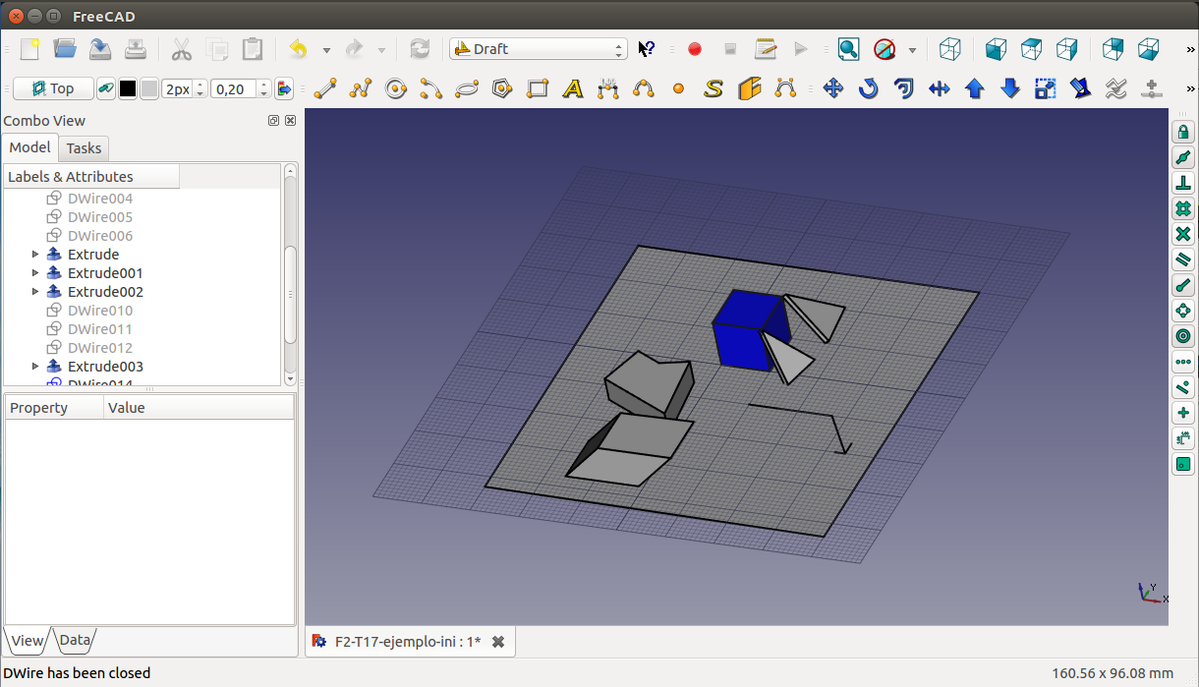The width and height of the screenshot is (1199, 687).
Task: Activate the Draft Rotate tool
Action: 868,89
